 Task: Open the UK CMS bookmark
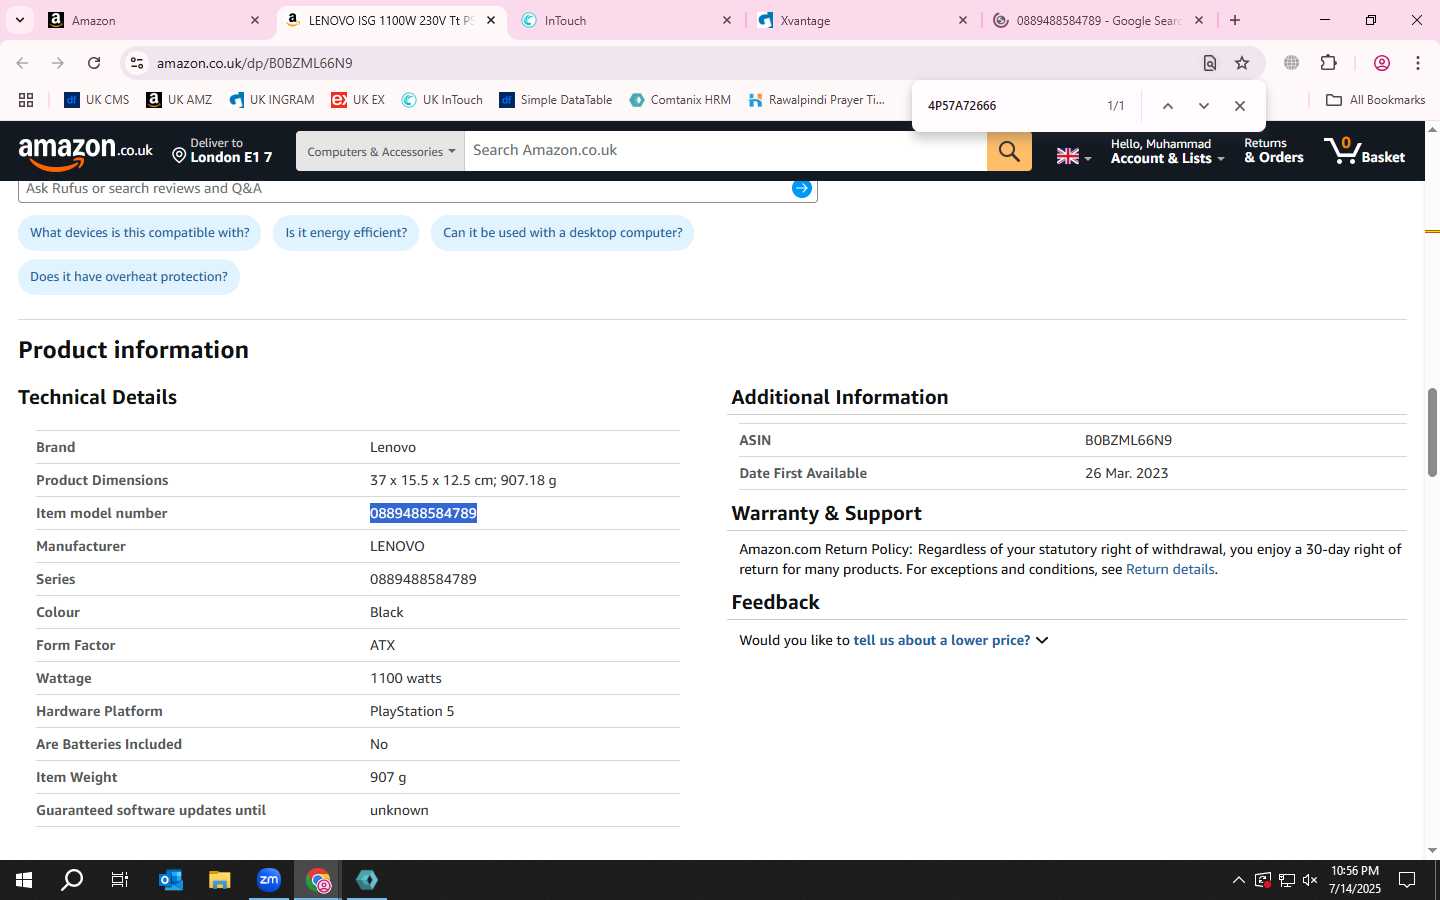click(x=97, y=100)
